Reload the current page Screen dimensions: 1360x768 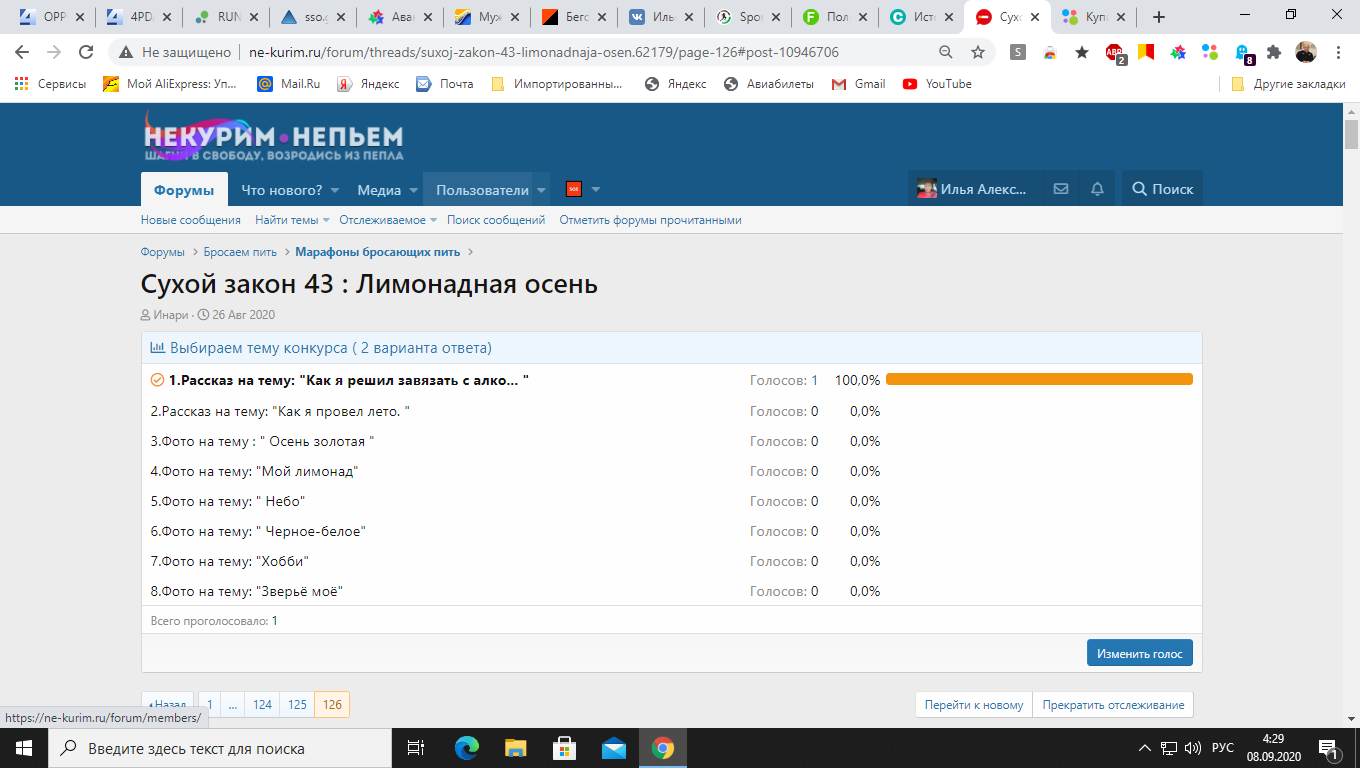[x=86, y=52]
